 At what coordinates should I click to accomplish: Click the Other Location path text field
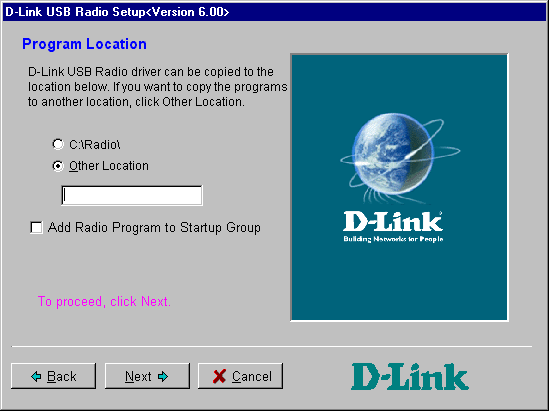[132, 195]
